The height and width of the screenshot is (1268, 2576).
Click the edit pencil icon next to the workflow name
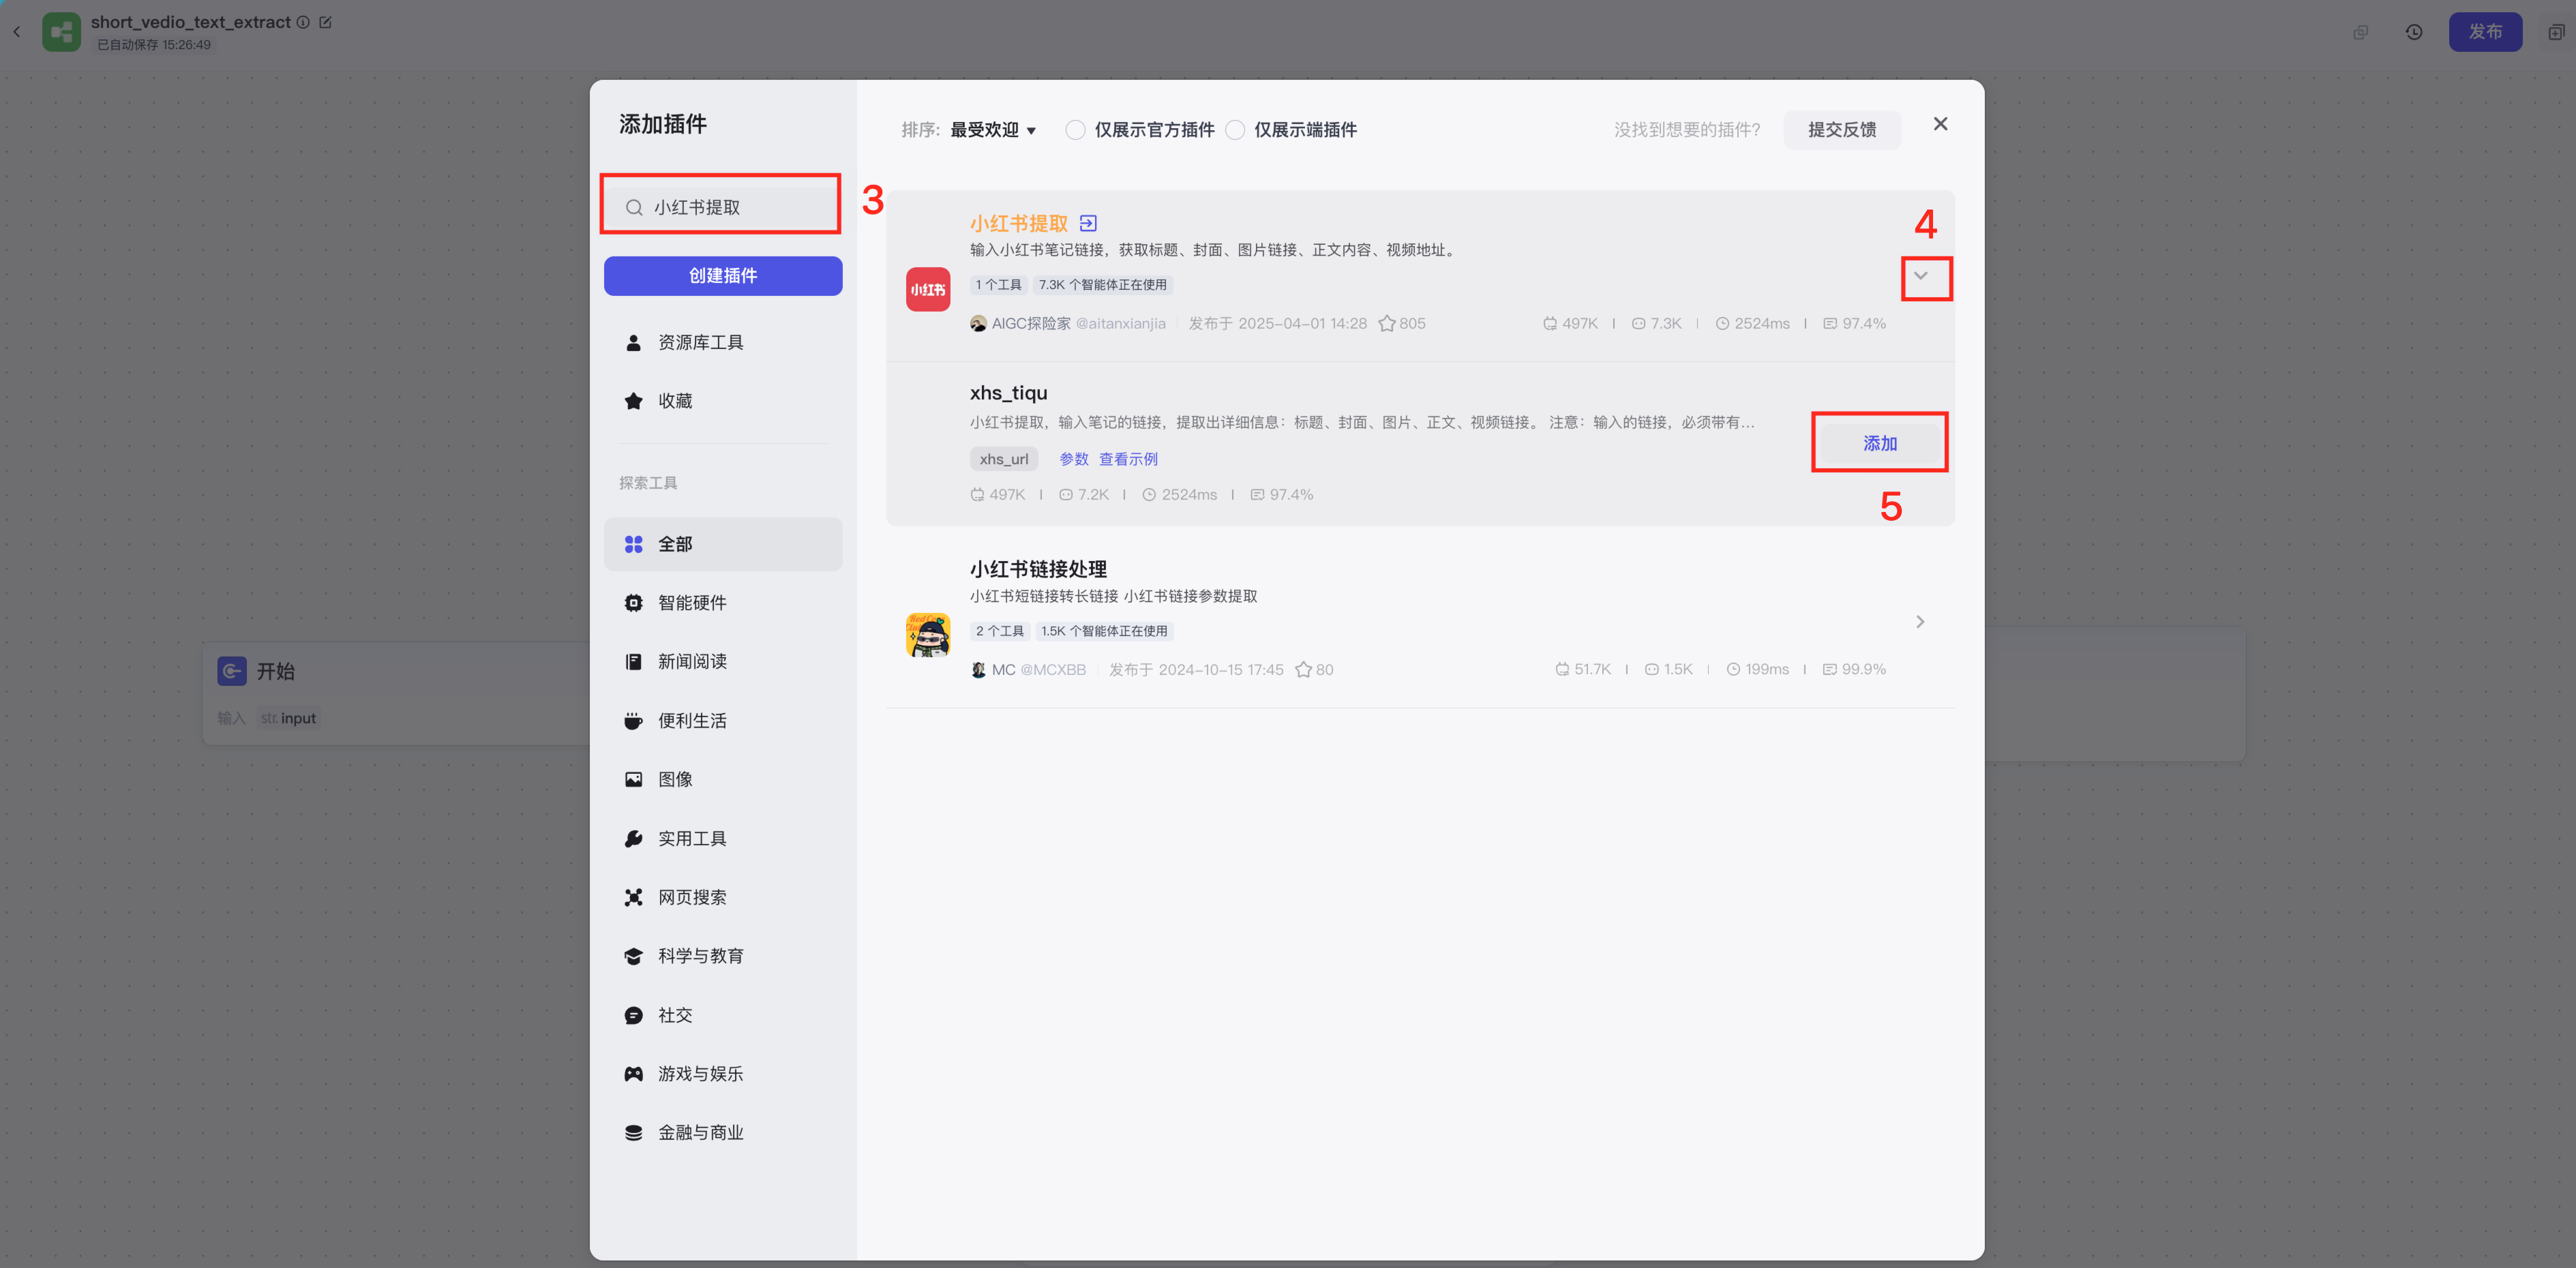325,22
